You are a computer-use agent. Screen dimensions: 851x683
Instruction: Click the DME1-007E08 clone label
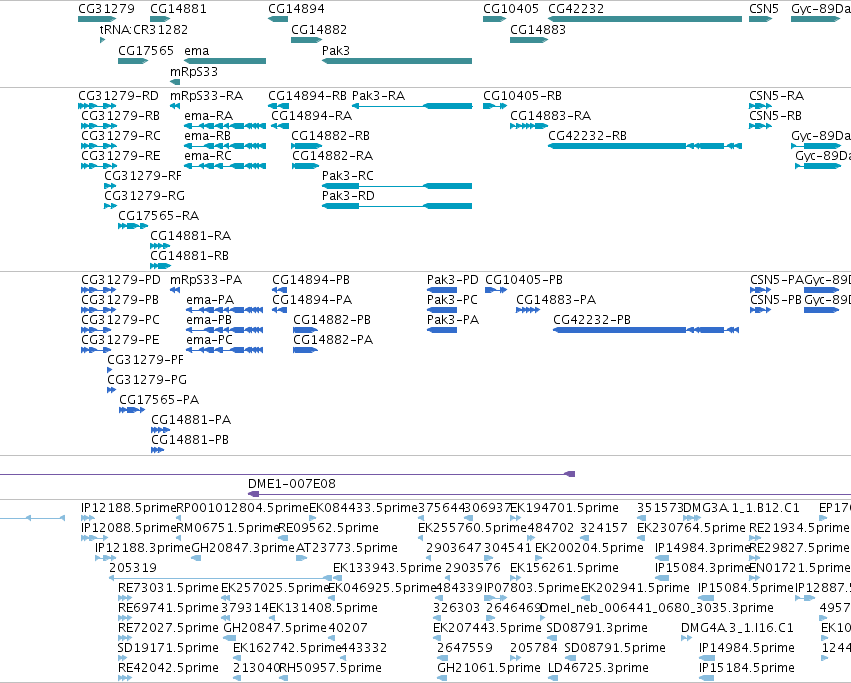(291, 484)
